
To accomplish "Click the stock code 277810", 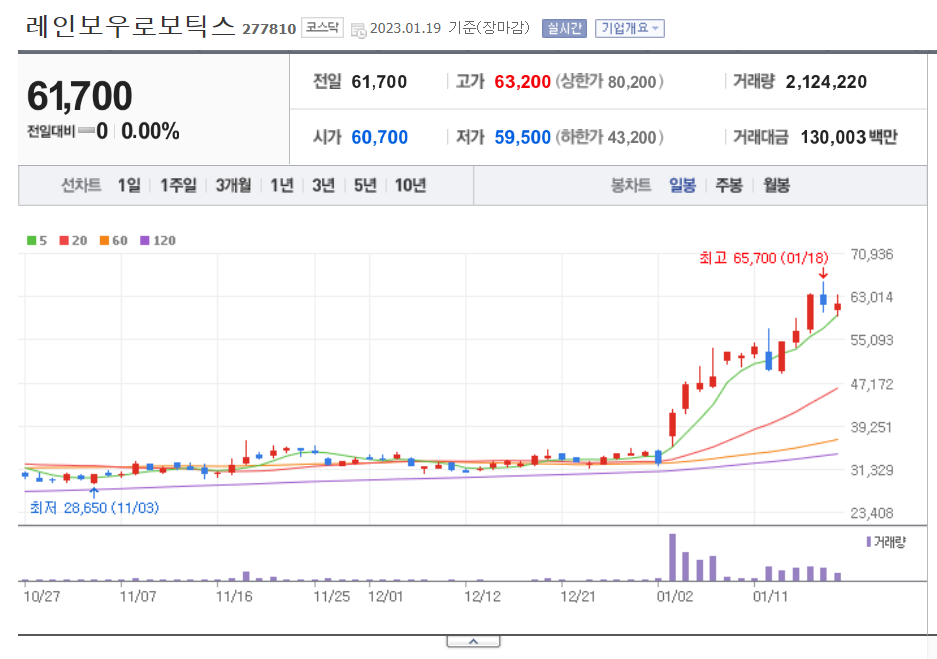I will (x=269, y=29).
